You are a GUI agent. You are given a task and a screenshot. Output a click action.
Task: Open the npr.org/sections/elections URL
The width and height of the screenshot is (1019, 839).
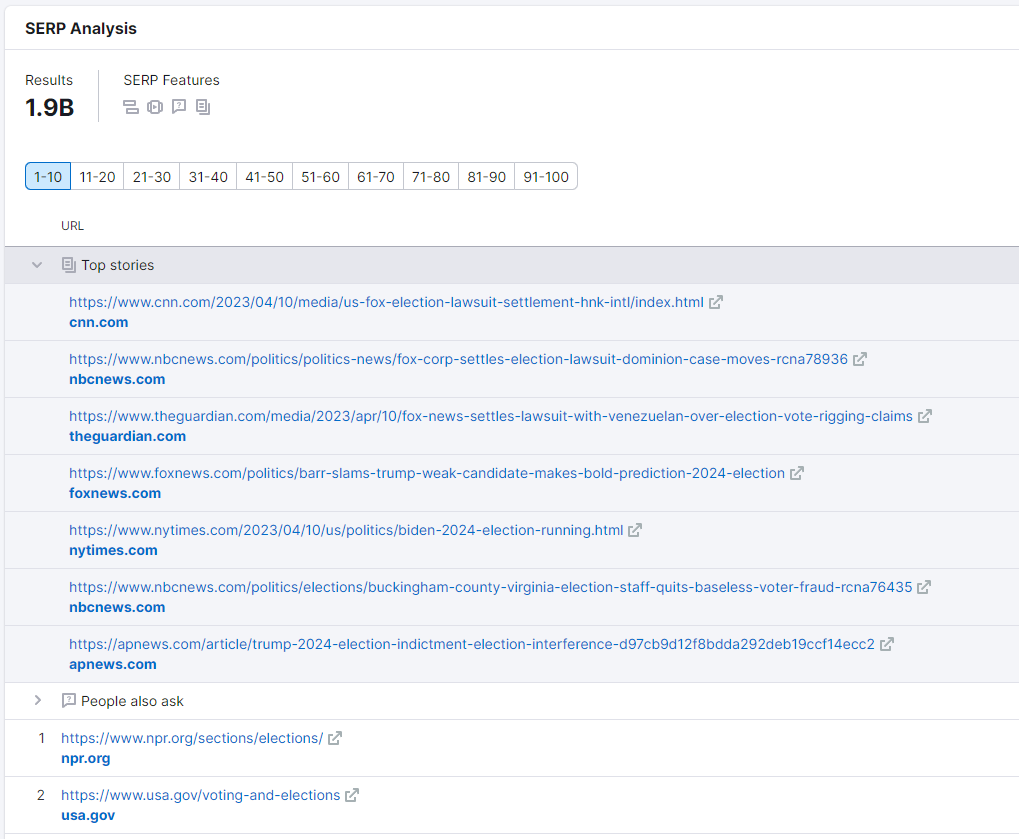tap(192, 738)
